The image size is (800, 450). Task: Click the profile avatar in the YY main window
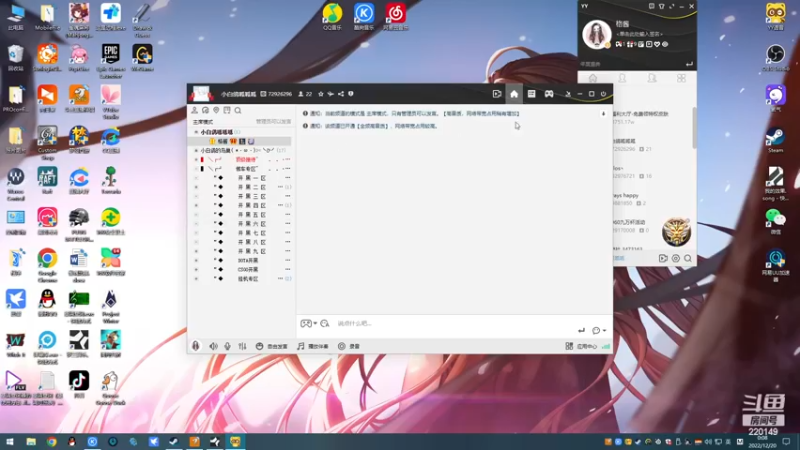point(596,34)
